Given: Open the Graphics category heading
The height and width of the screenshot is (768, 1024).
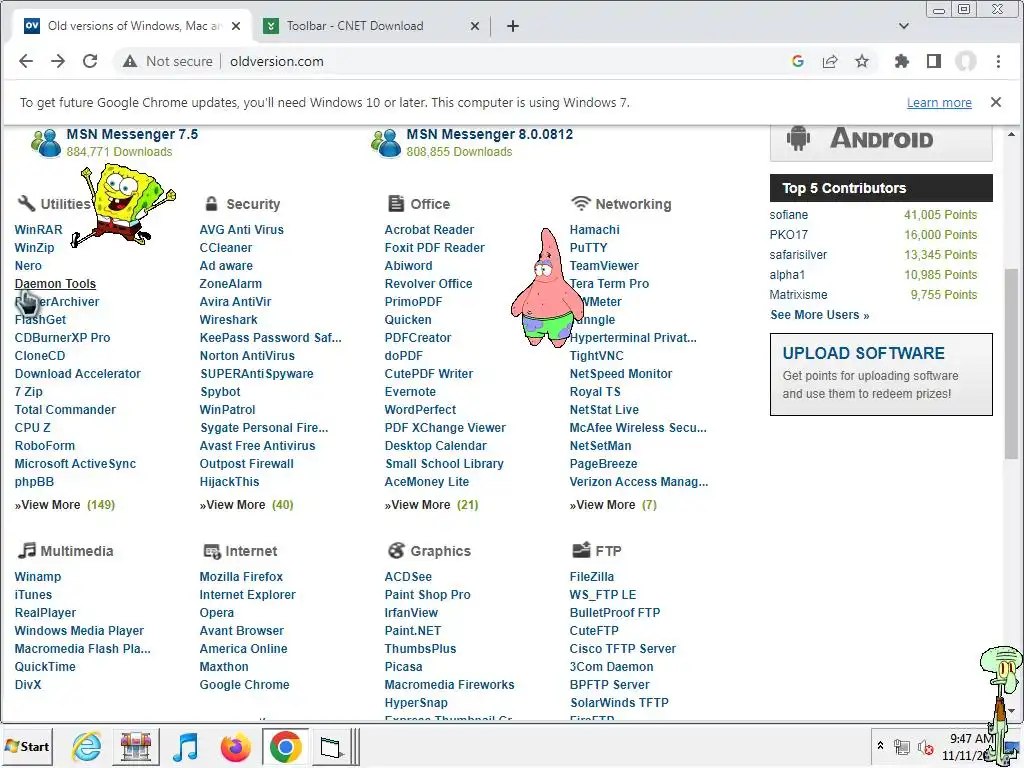Looking at the screenshot, I should click(440, 551).
